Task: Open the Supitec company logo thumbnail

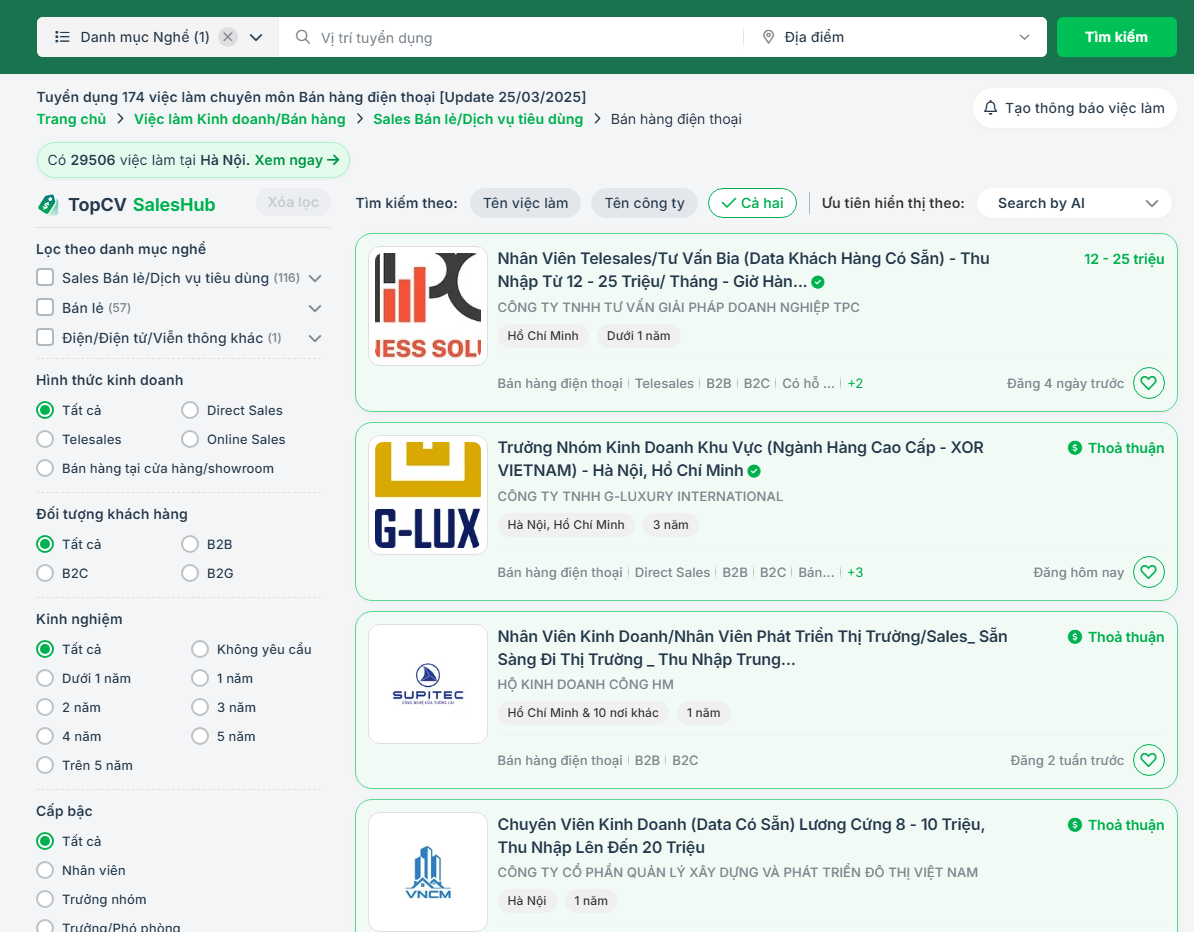Action: coord(428,684)
